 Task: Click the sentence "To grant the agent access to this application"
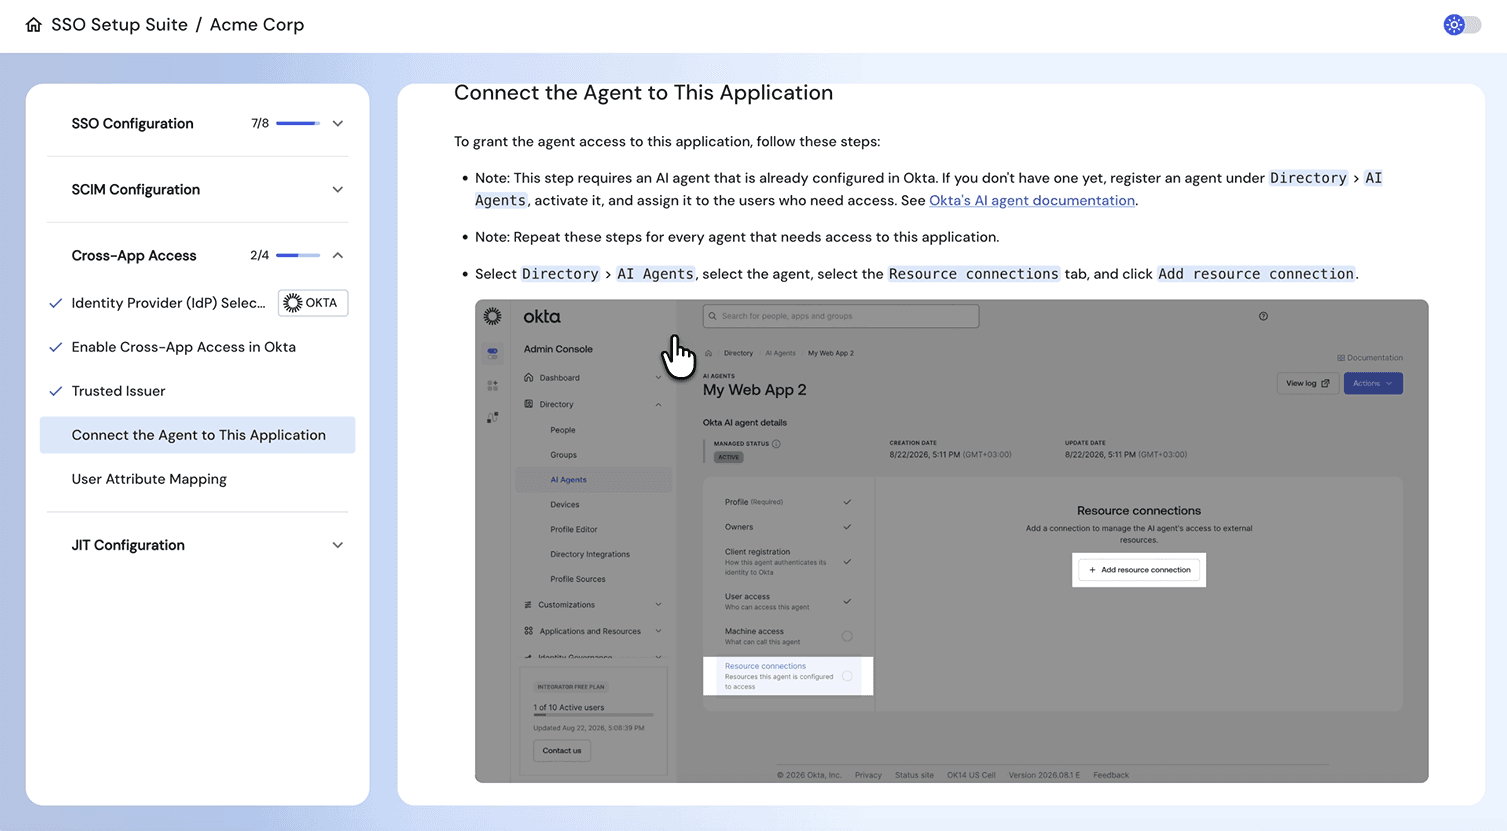click(667, 142)
